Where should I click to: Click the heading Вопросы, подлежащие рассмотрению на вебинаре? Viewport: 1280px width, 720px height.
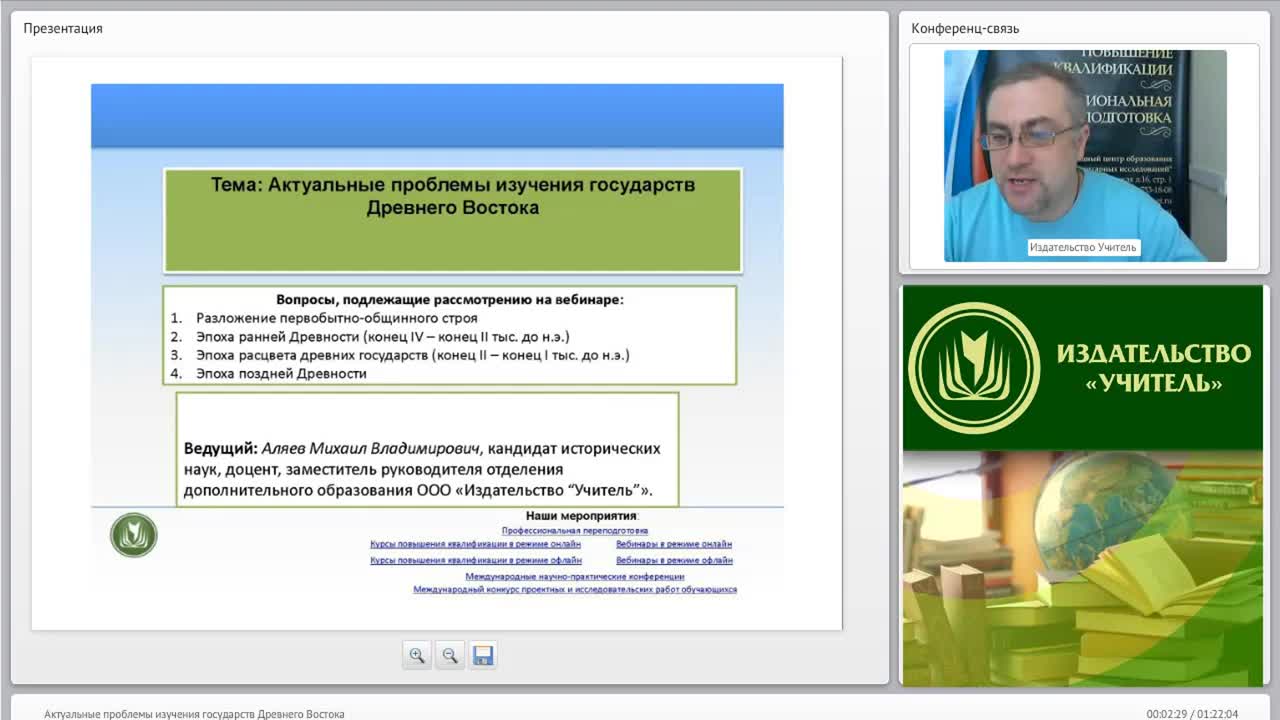pos(450,299)
